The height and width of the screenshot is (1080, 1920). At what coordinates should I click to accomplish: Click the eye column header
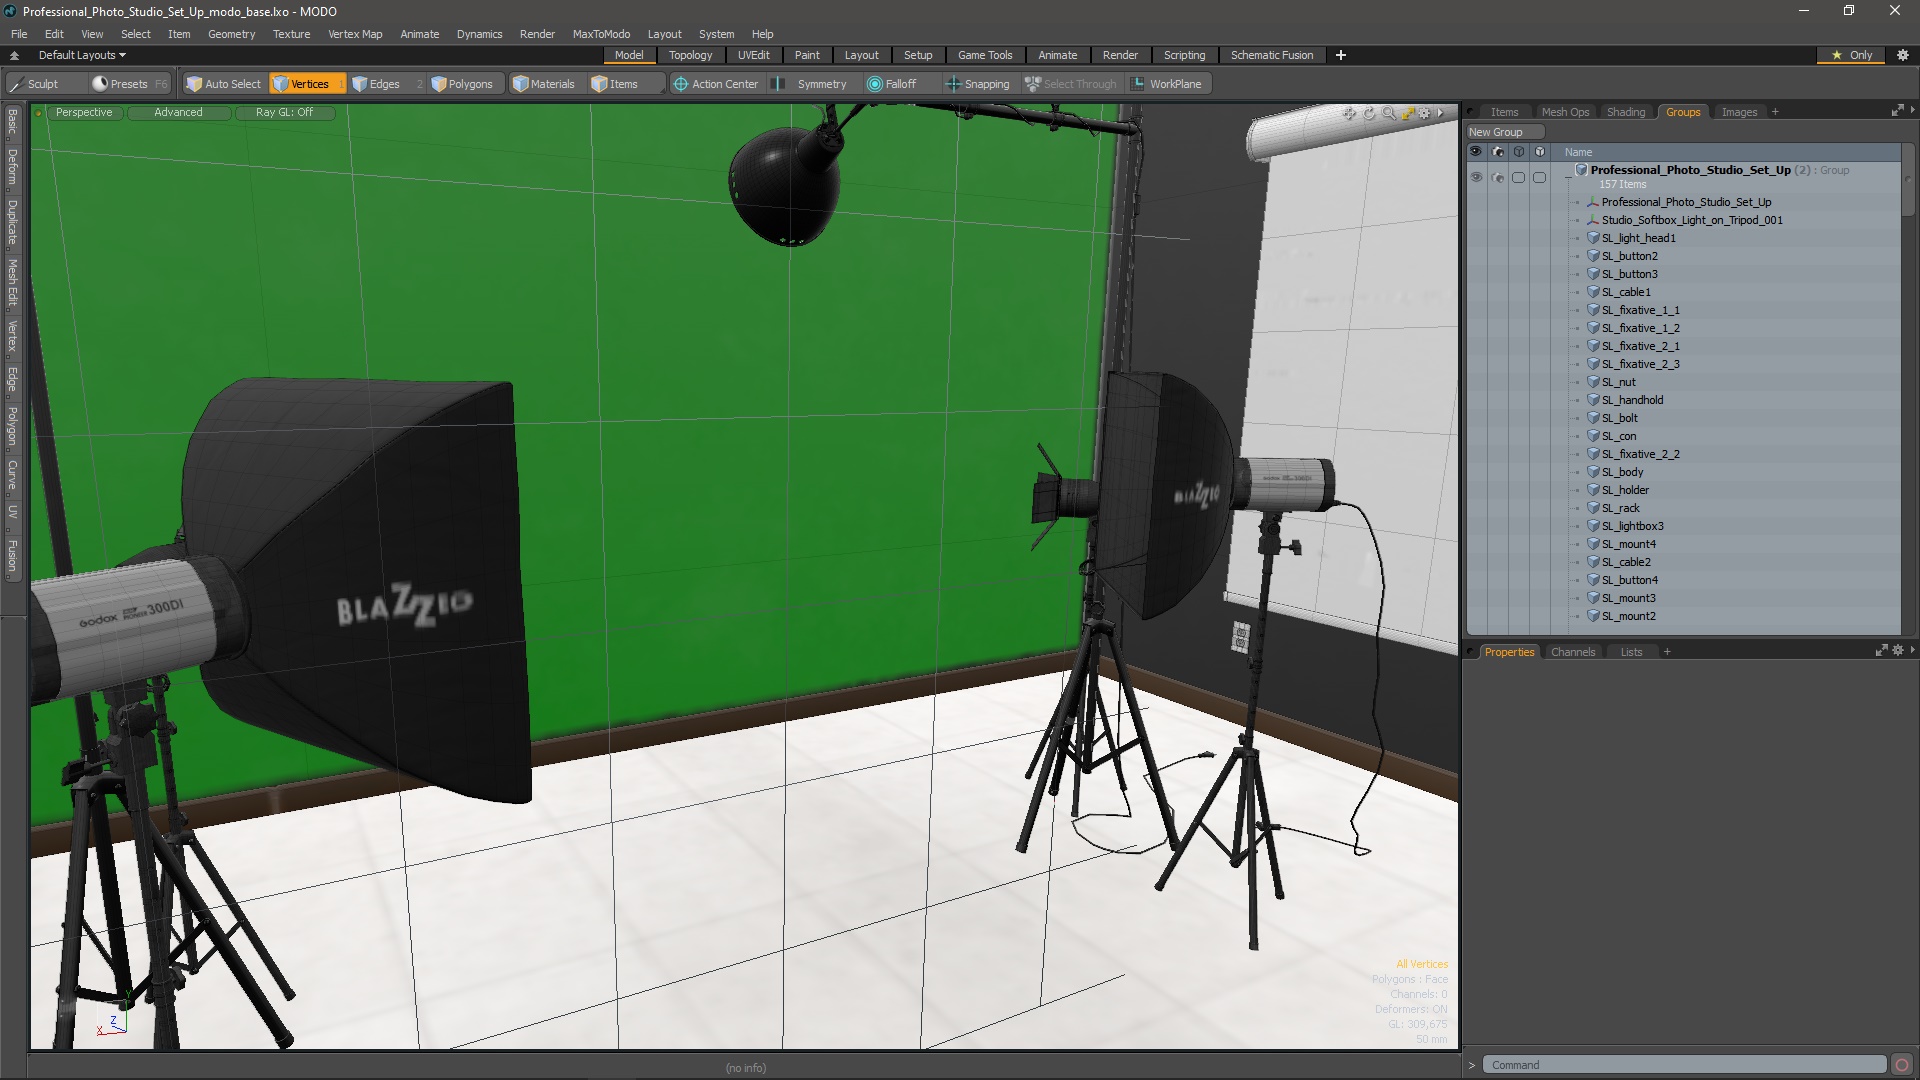tap(1476, 152)
